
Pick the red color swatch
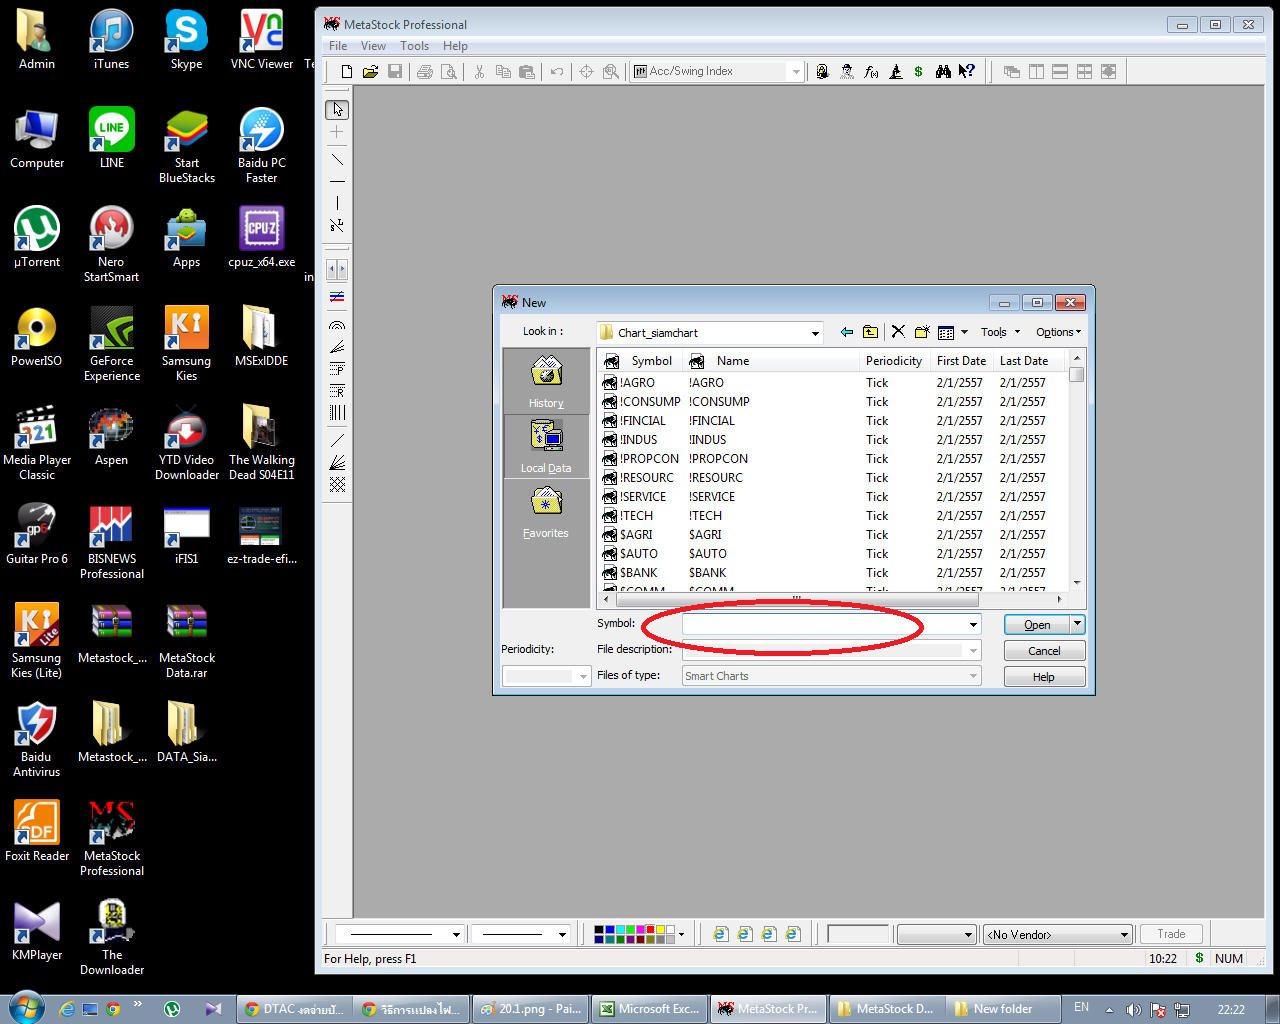click(651, 930)
